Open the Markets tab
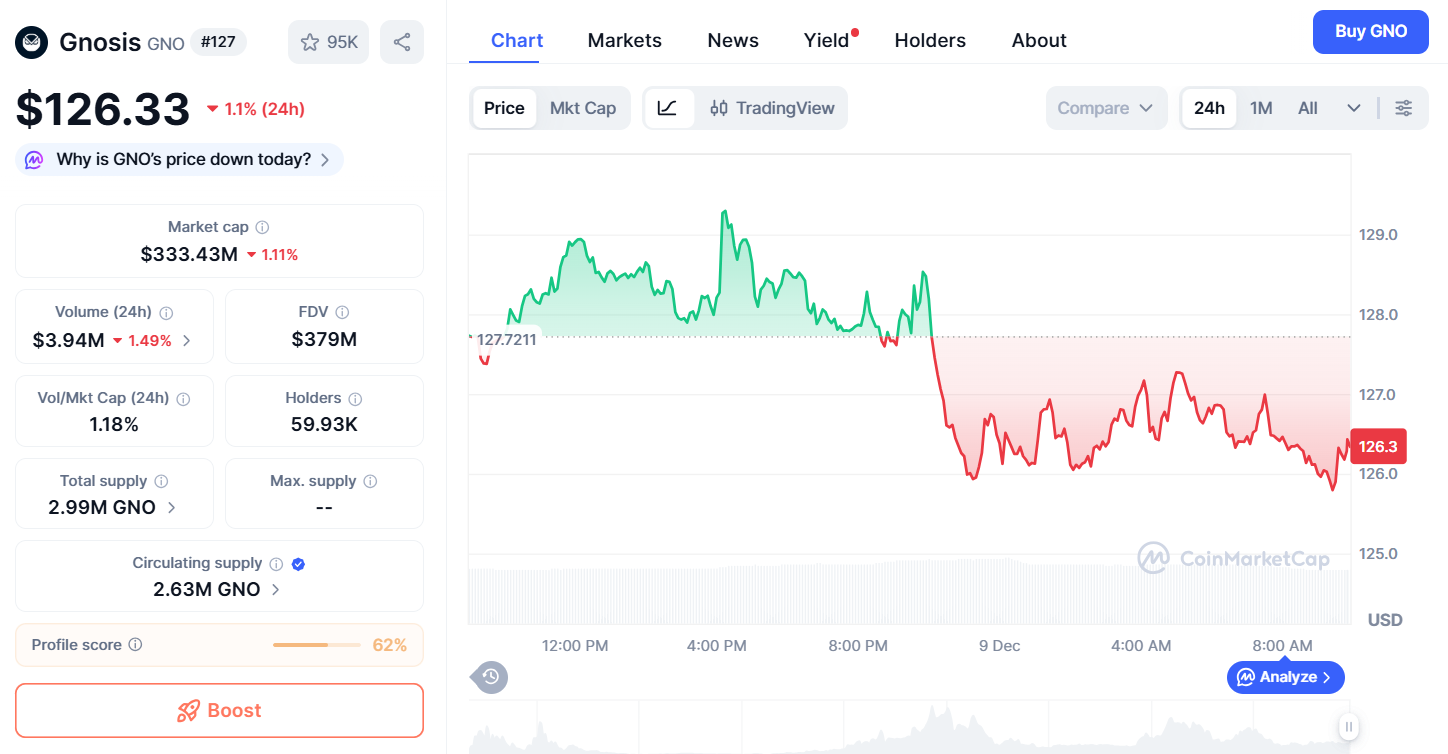The width and height of the screenshot is (1448, 754). tap(624, 40)
